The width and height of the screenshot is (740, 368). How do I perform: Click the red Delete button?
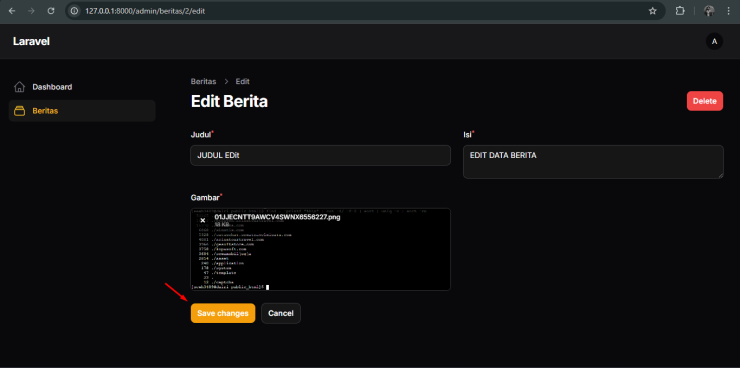click(705, 101)
